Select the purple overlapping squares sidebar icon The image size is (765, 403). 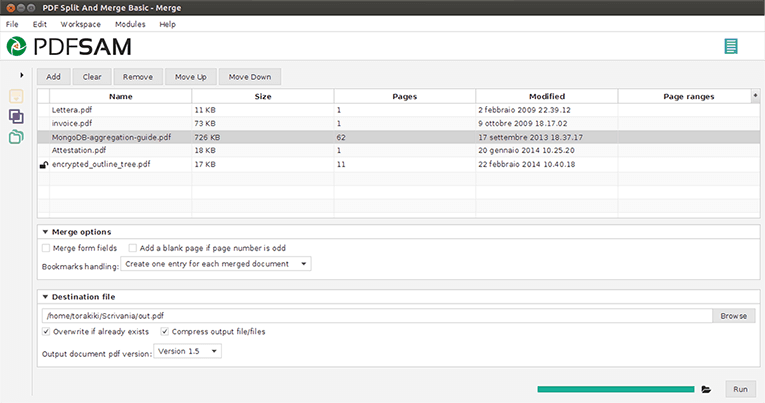click(x=17, y=116)
